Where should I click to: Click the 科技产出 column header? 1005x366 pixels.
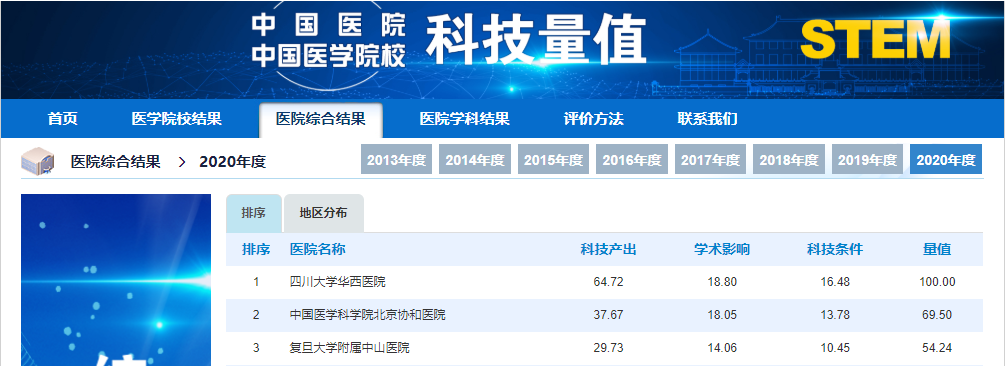[608, 249]
